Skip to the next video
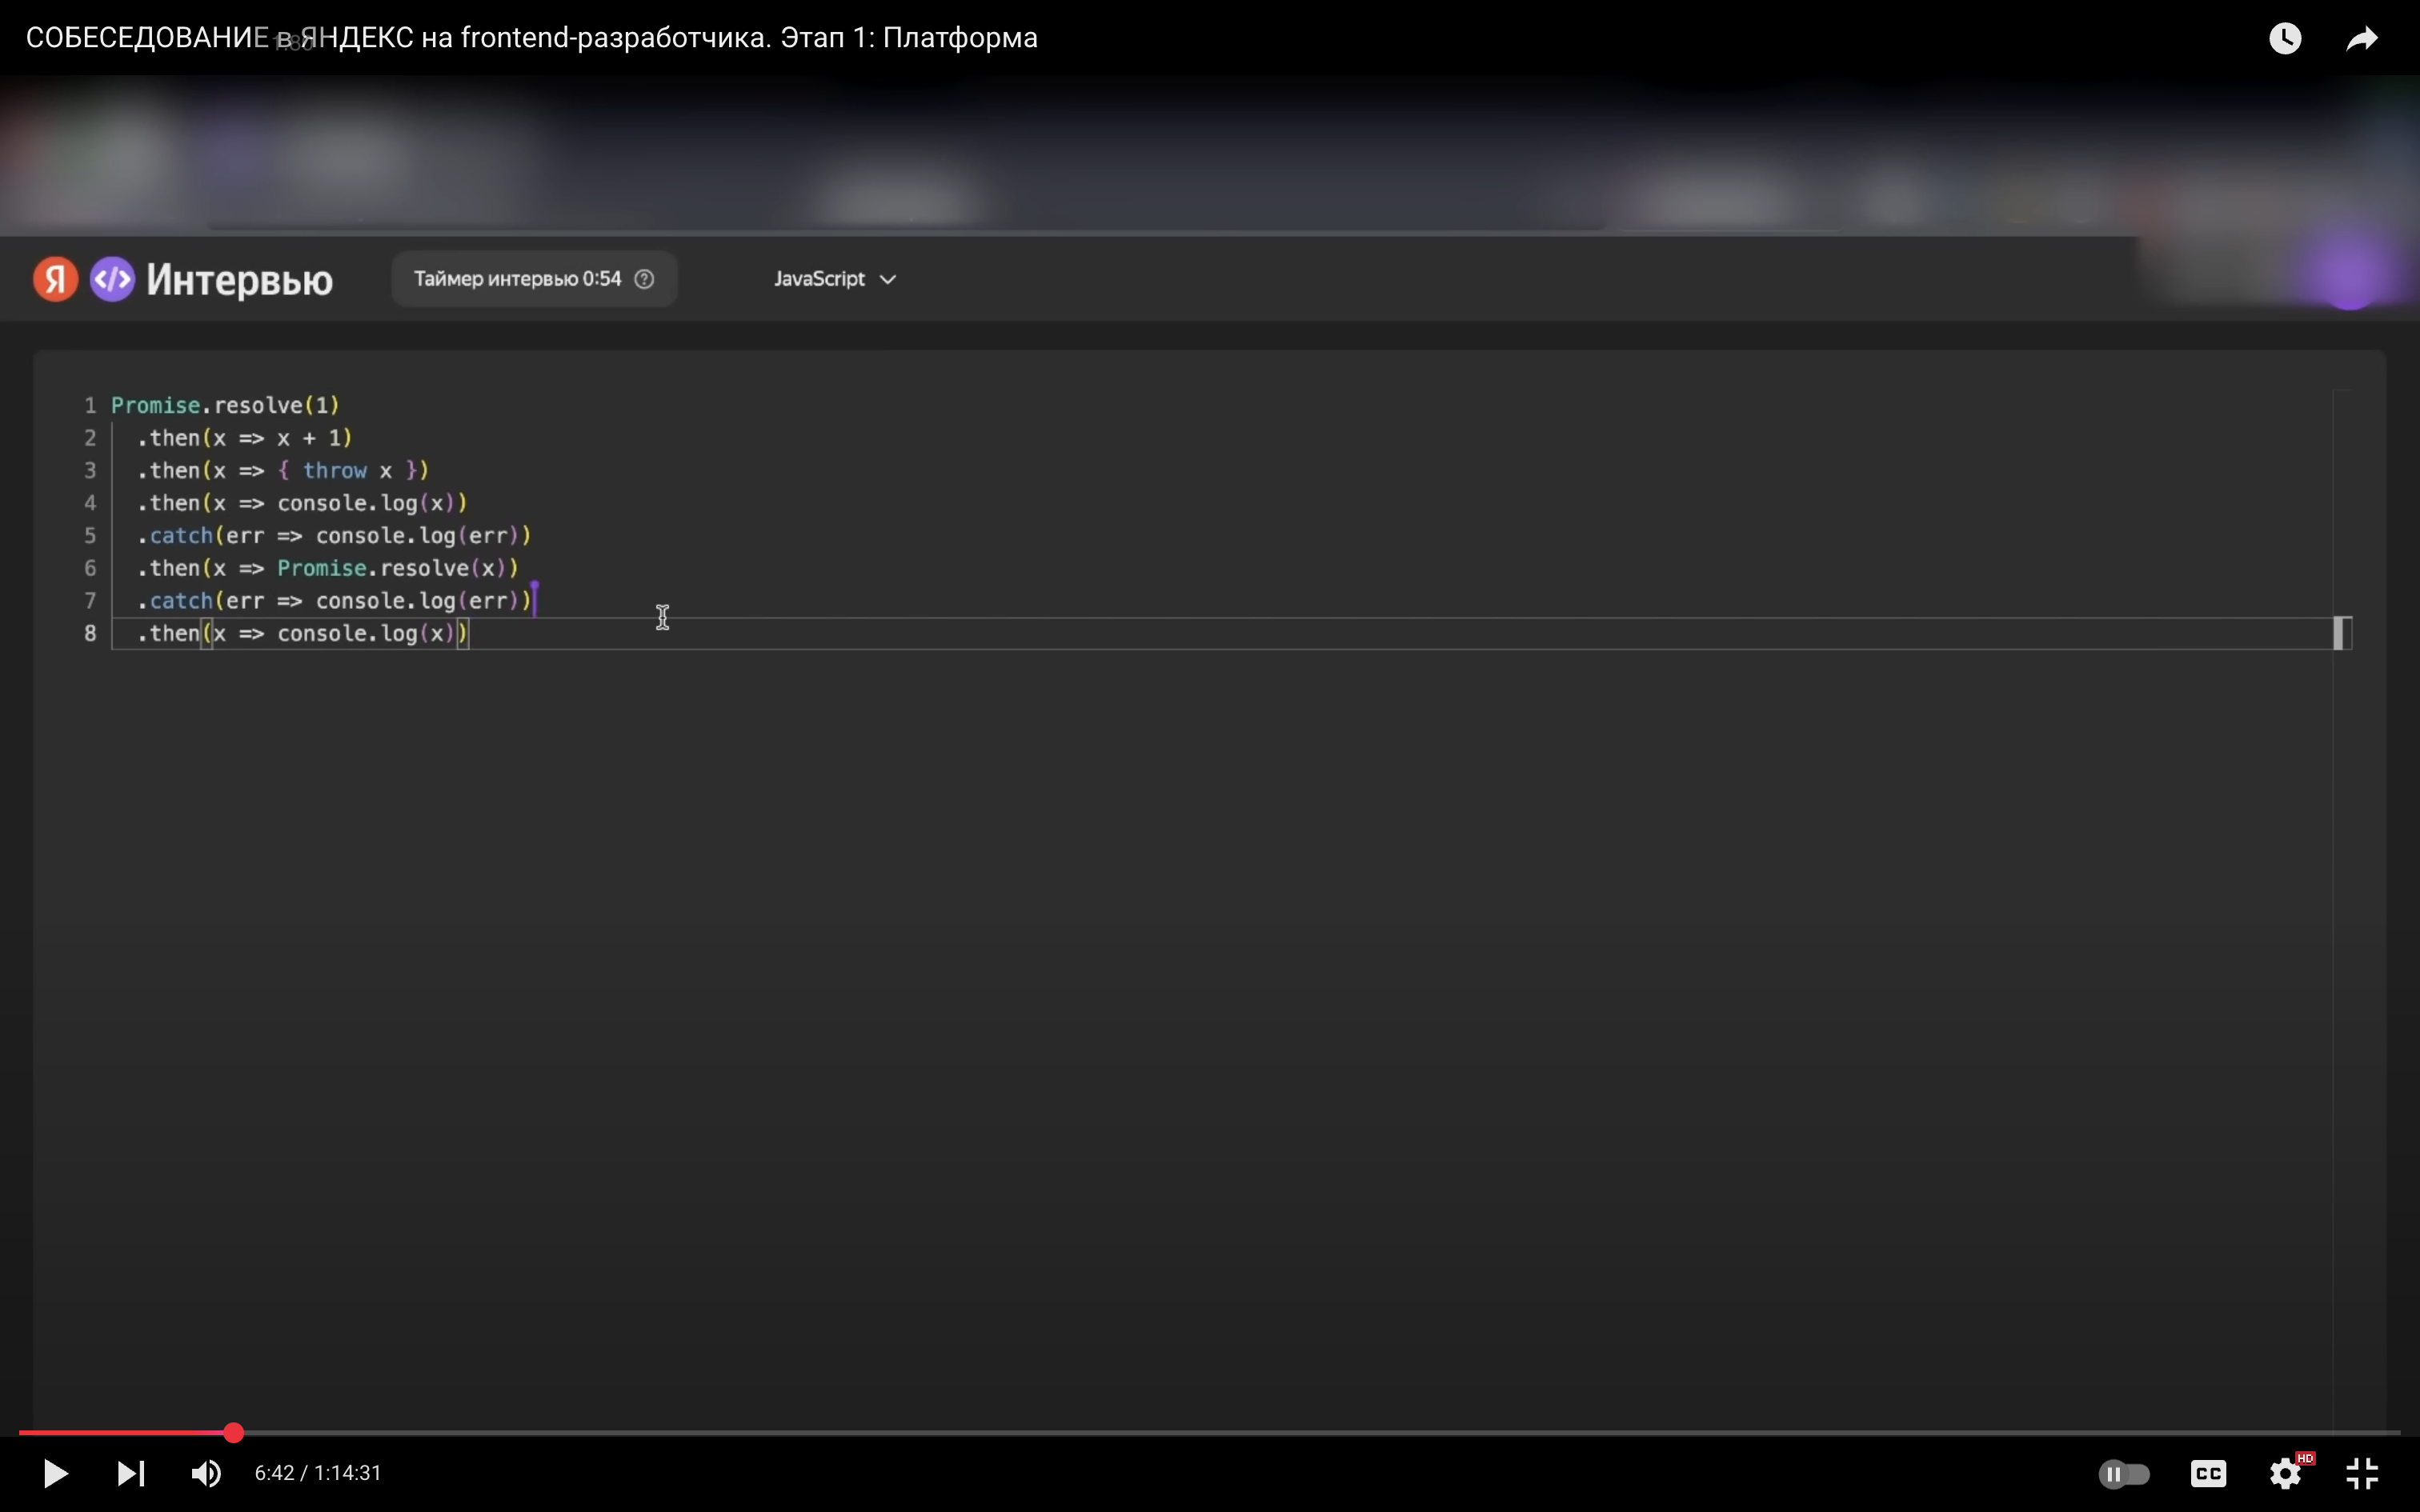The height and width of the screenshot is (1512, 2420). tap(131, 1473)
